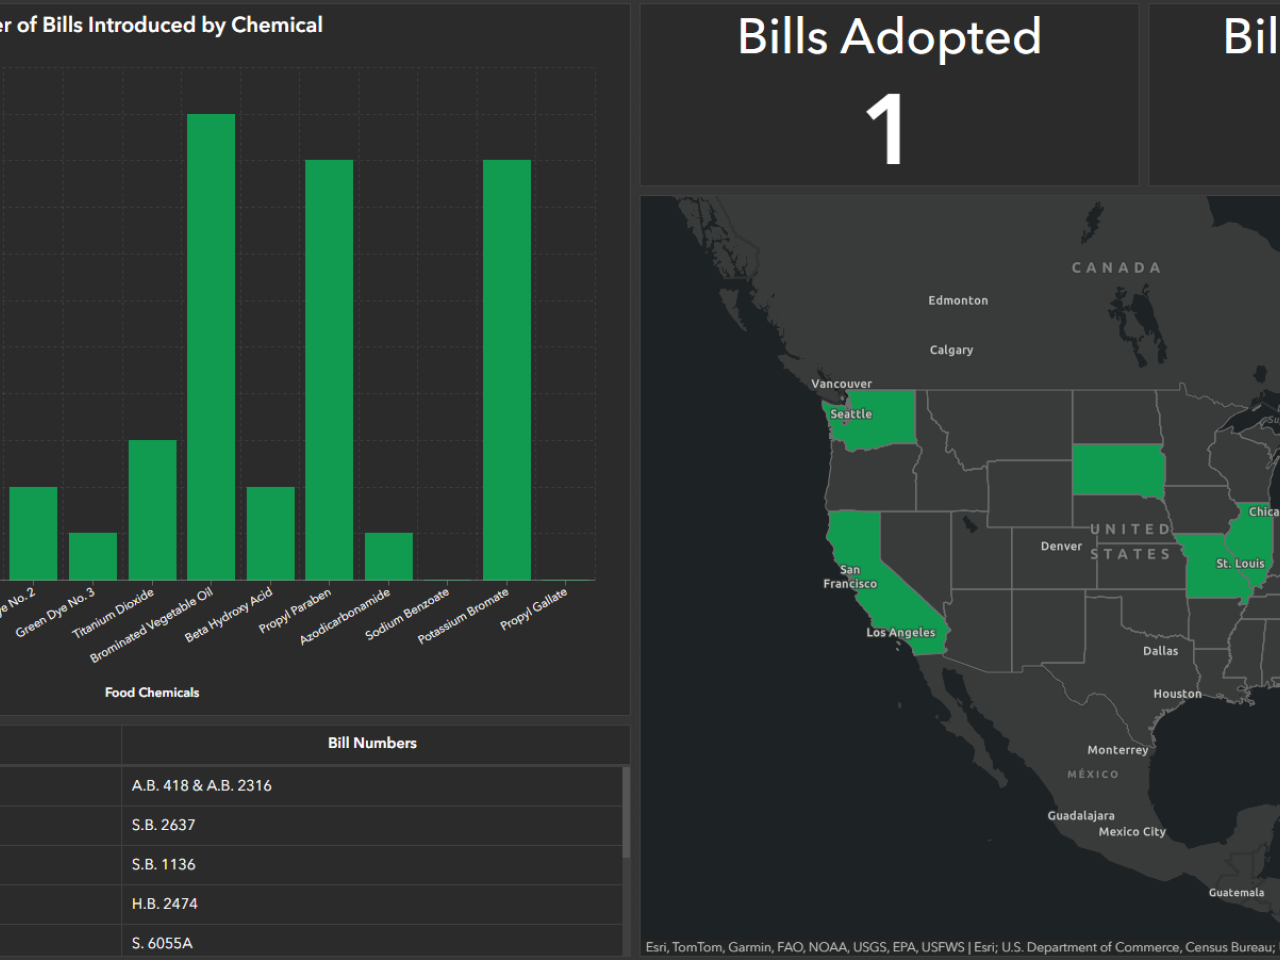
Task: Open the A.B. 418 & A.B. 2316 table row
Action: [x=200, y=785]
